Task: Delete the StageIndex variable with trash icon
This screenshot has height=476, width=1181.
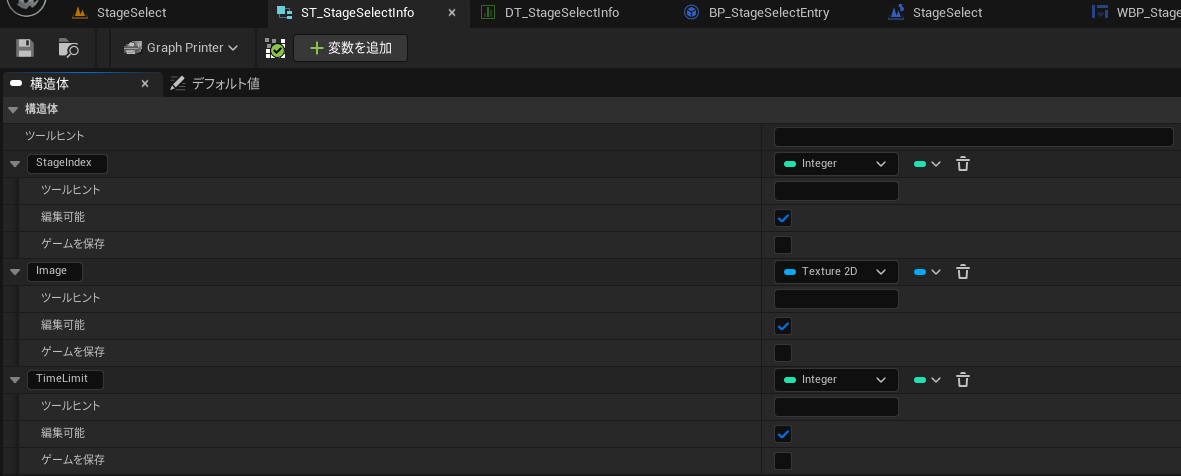Action: pyautogui.click(x=962, y=164)
